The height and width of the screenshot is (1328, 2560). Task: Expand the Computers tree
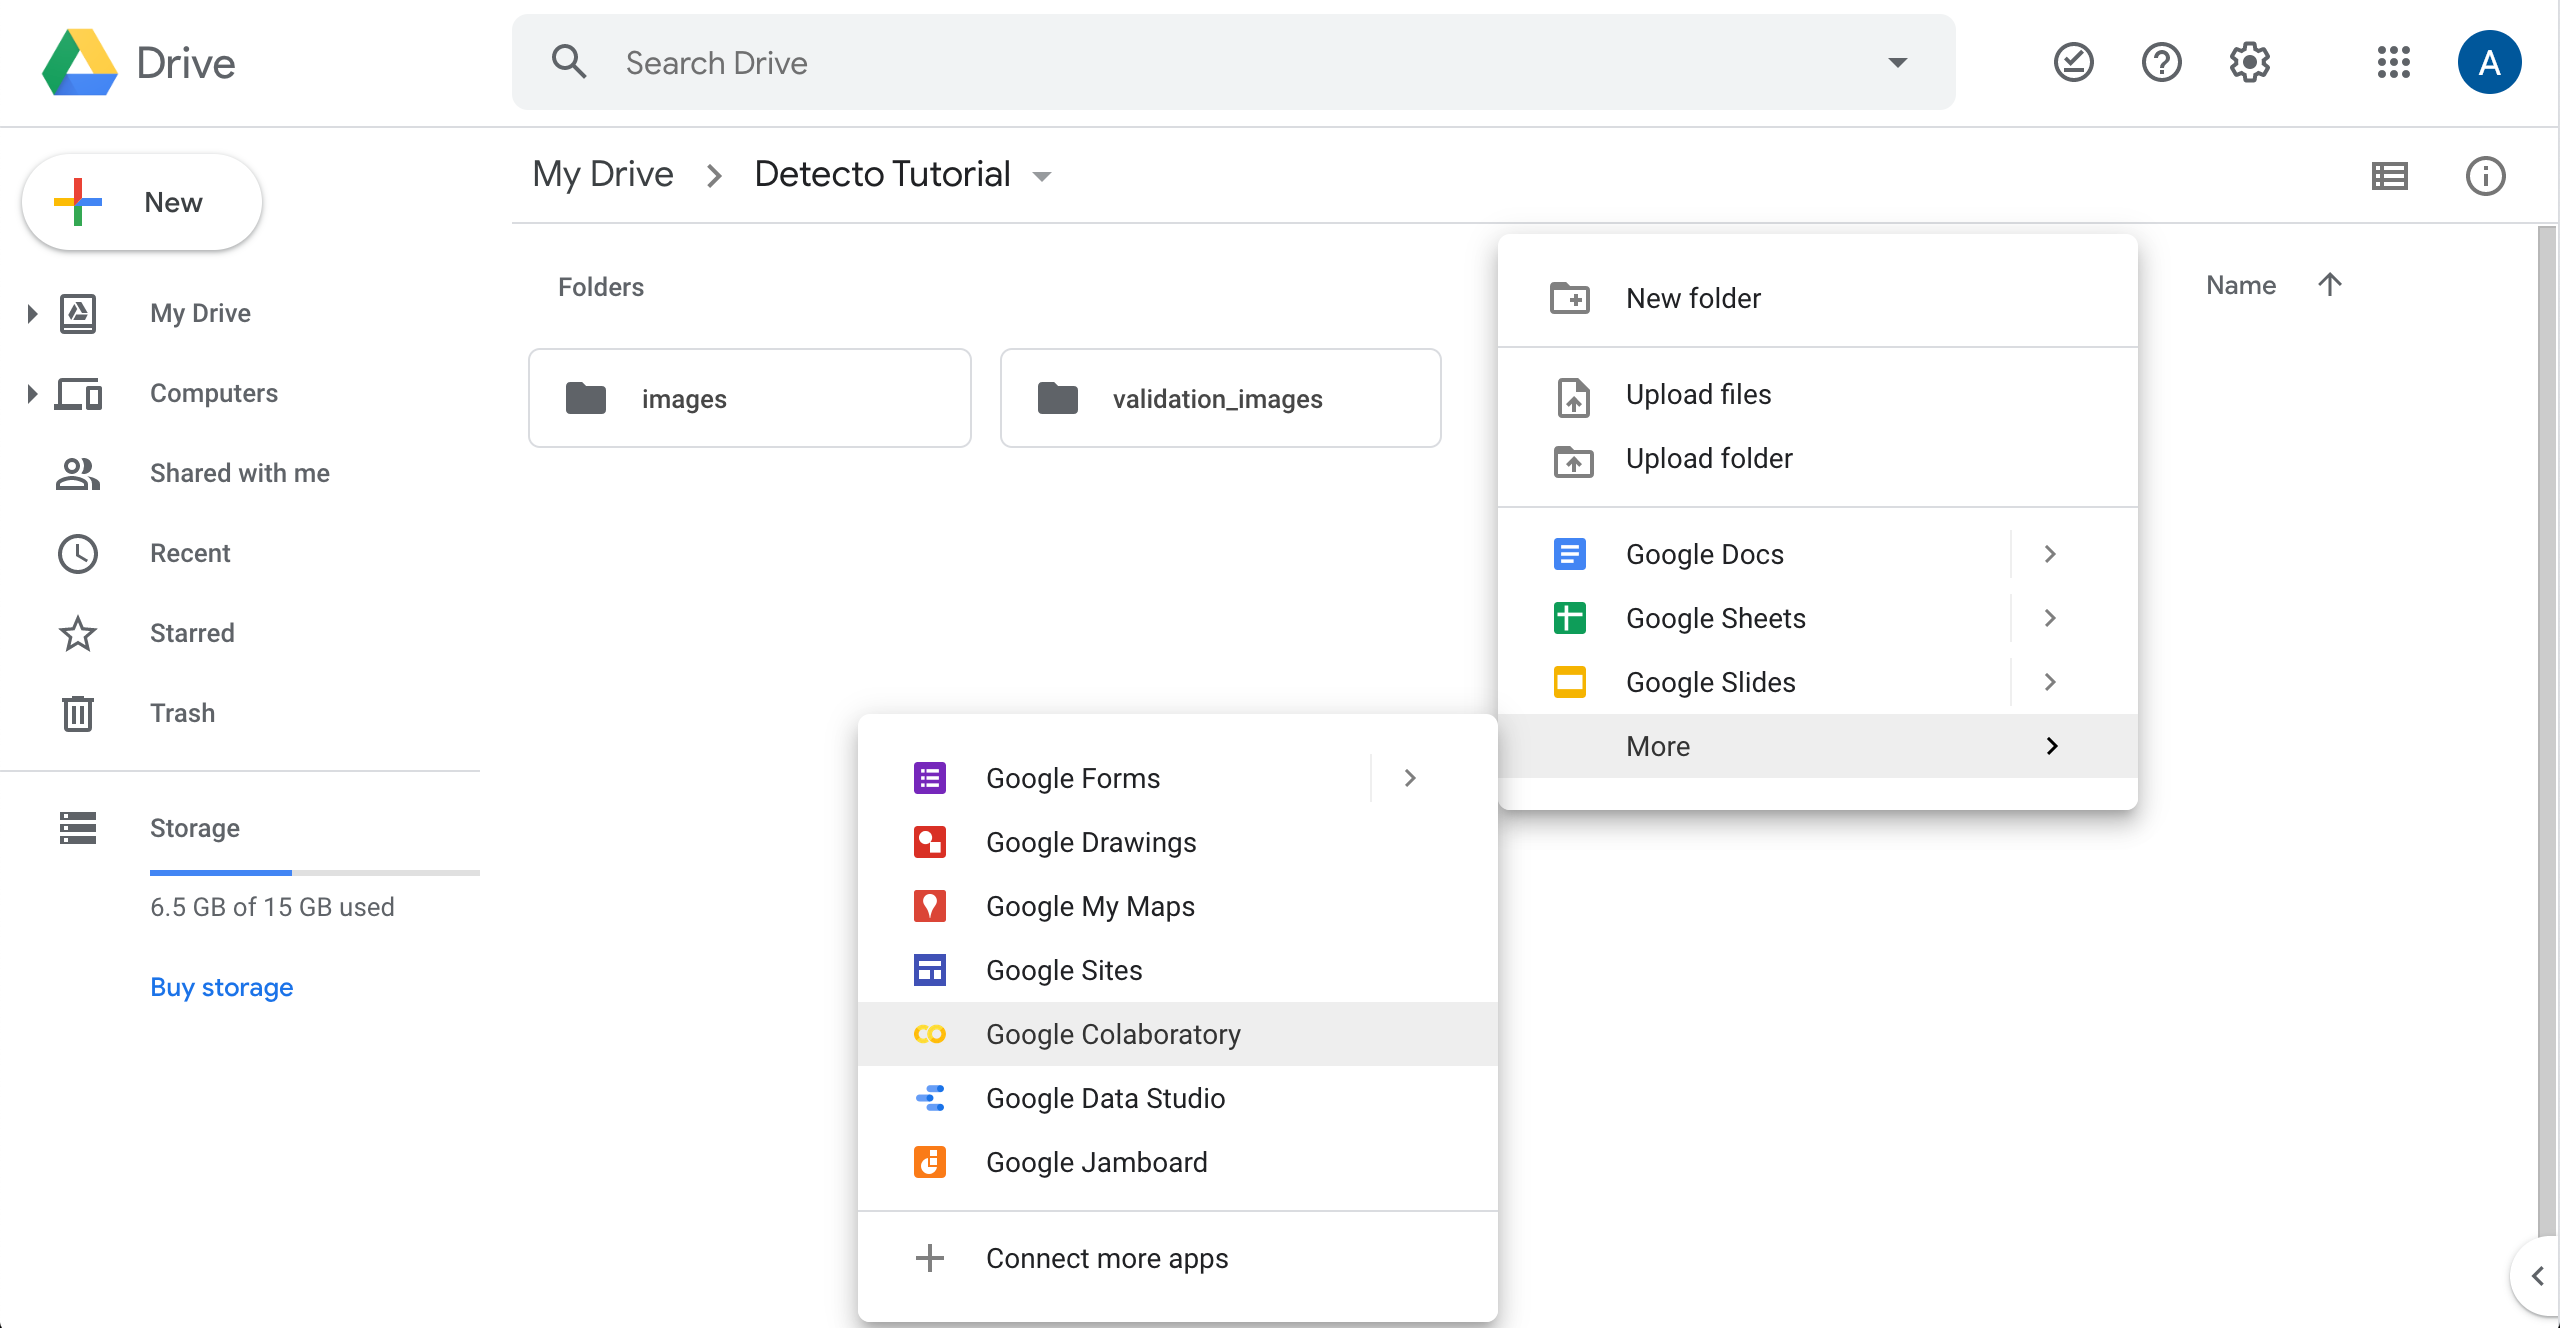(32, 393)
